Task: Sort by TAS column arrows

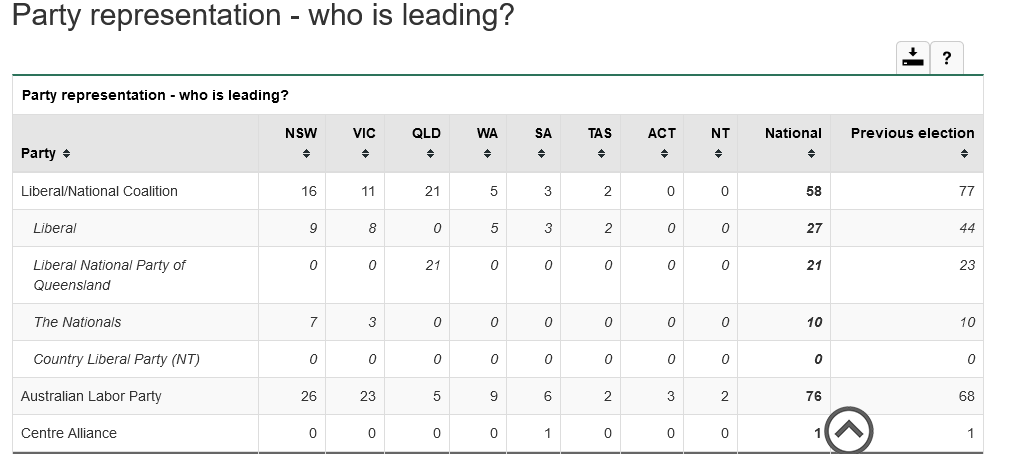Action: click(x=601, y=153)
